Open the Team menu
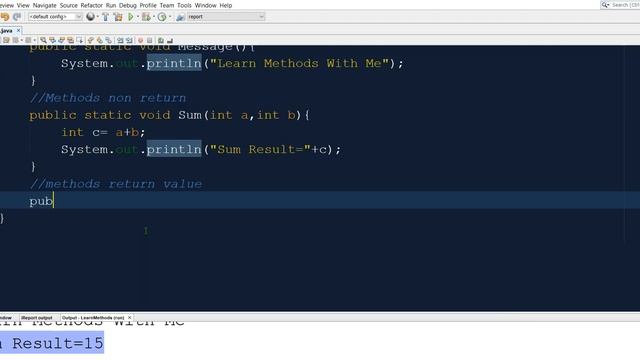 point(167,5)
